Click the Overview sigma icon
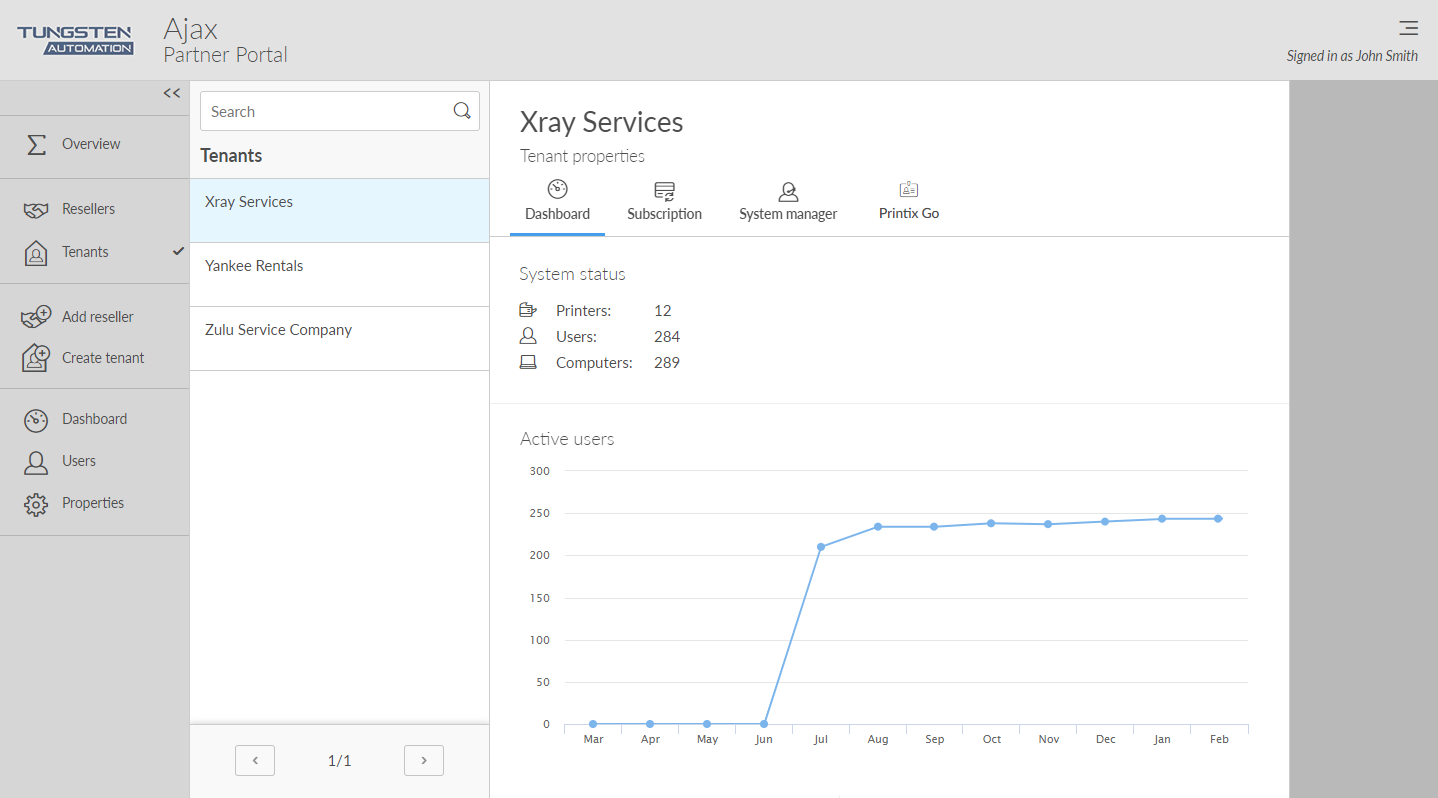Viewport: 1438px width, 798px height. pyautogui.click(x=36, y=144)
